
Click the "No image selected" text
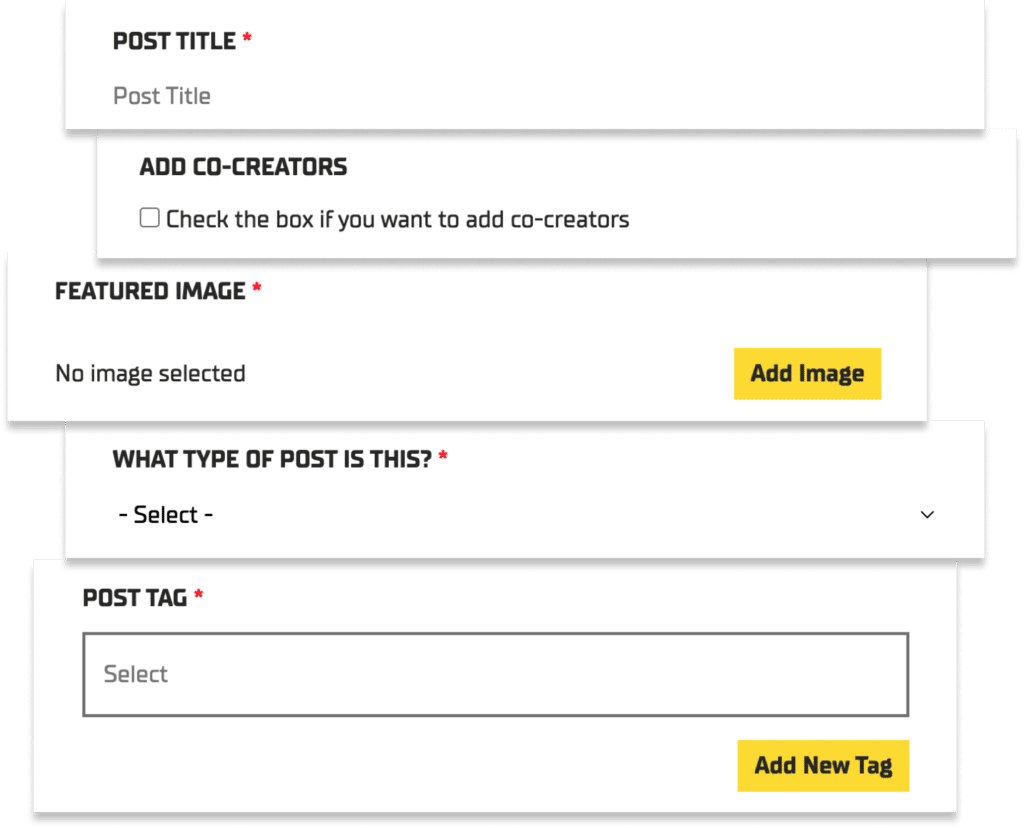tap(150, 374)
